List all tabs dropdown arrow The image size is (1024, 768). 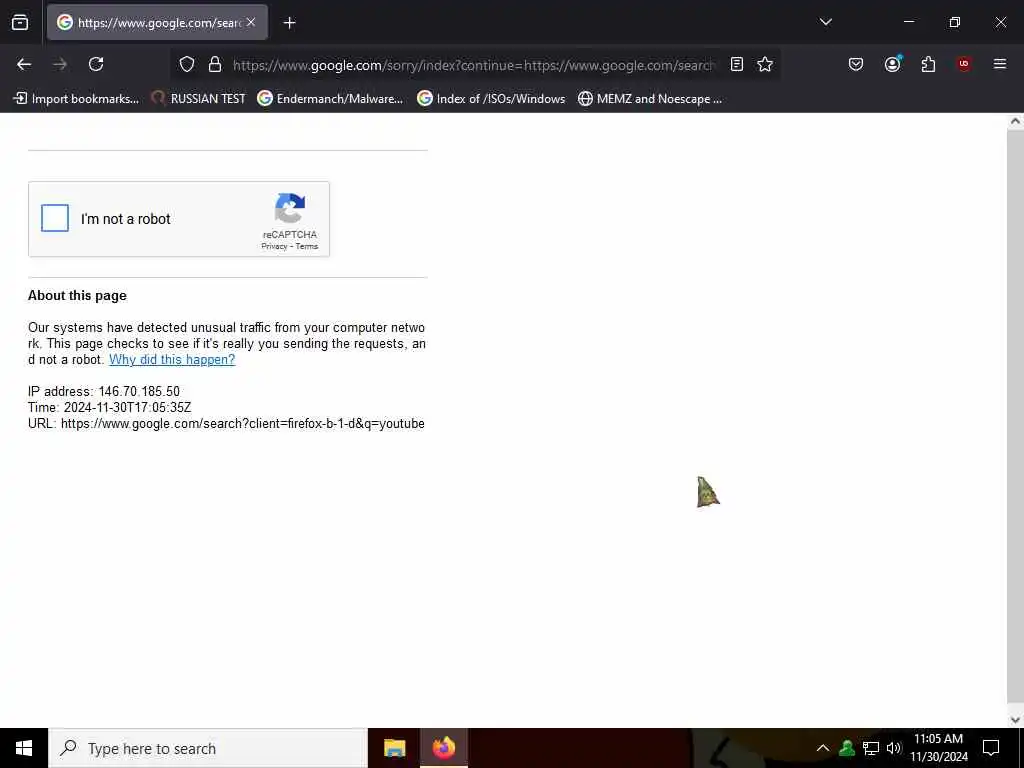point(825,22)
